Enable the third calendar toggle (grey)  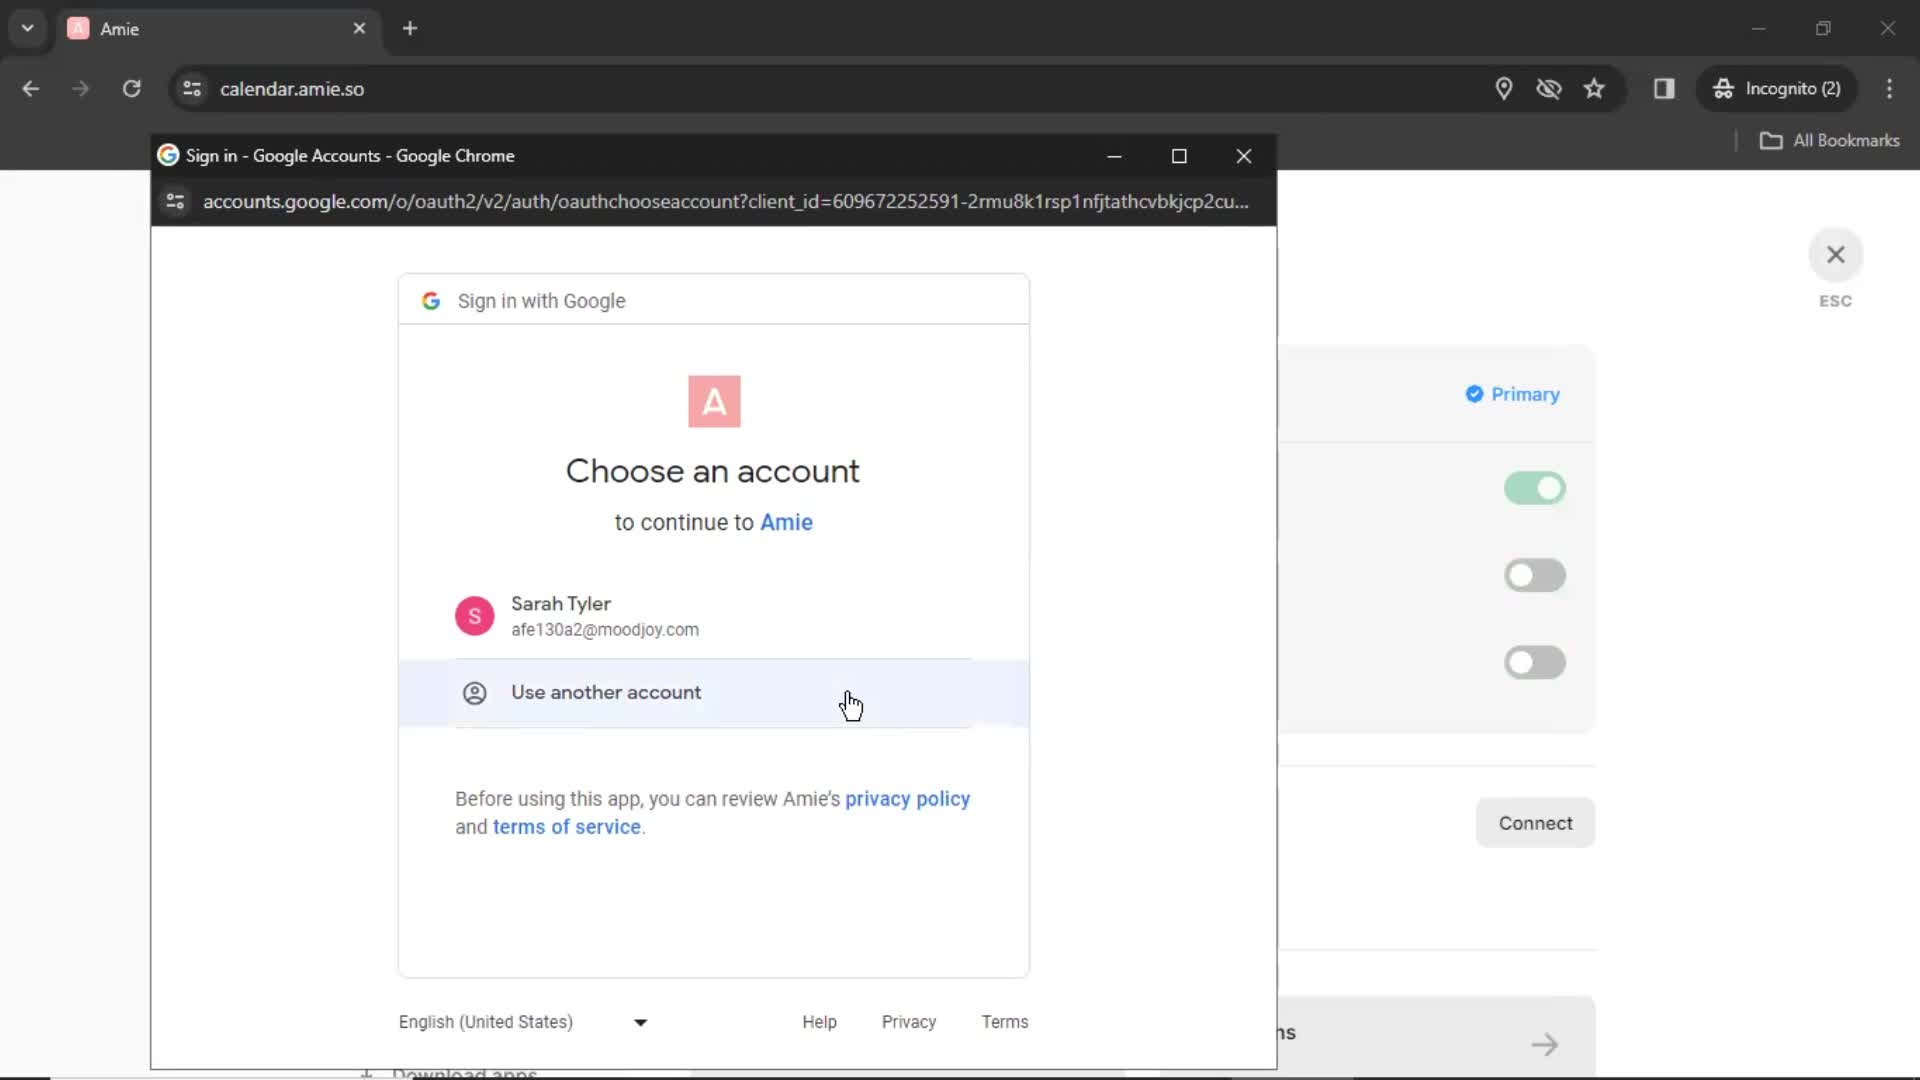coord(1534,662)
